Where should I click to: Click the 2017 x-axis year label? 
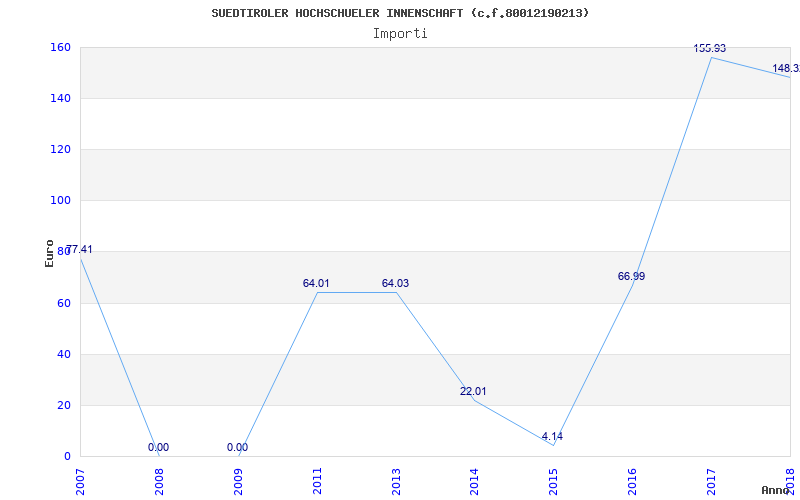coord(711,482)
